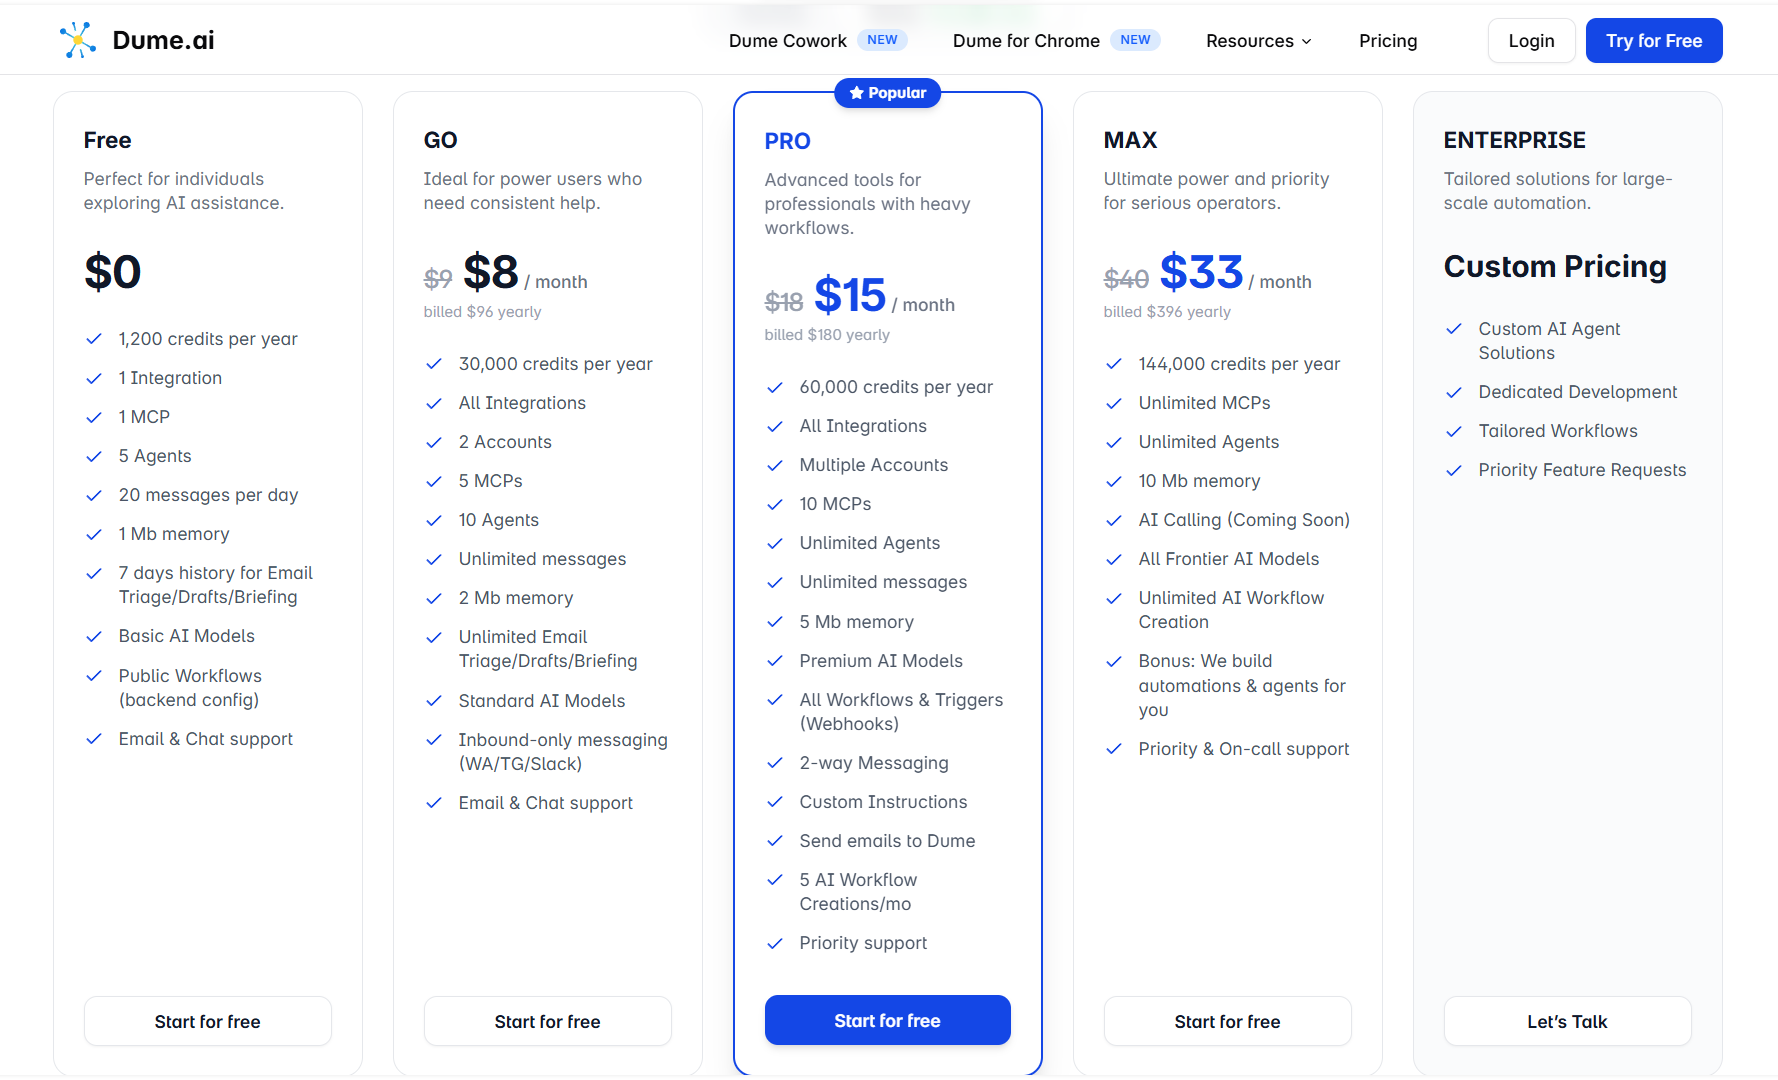
Task: Click the Resources chevron arrow
Action: tap(1306, 41)
